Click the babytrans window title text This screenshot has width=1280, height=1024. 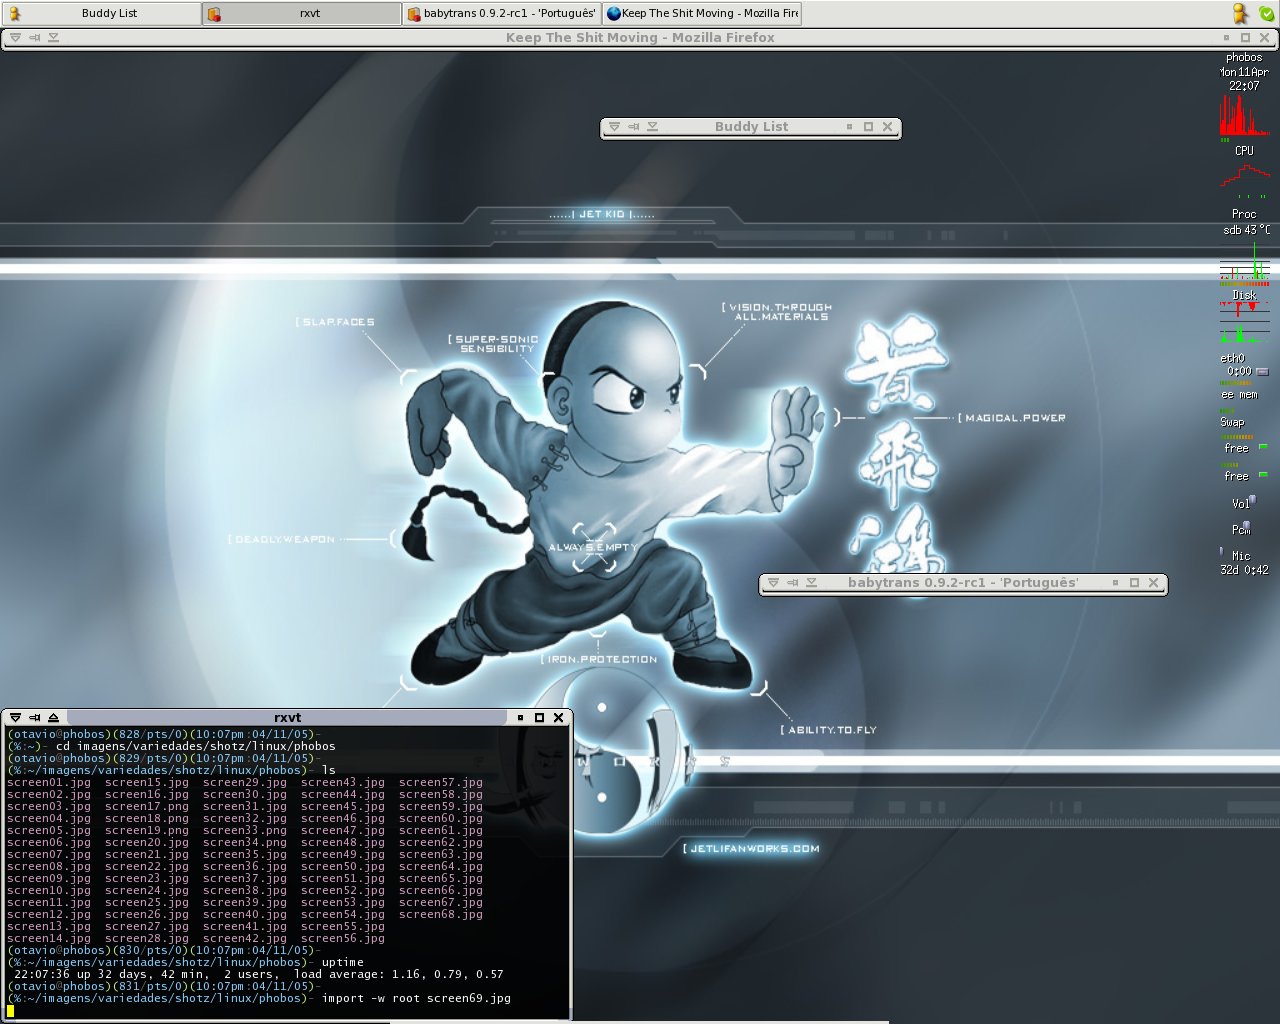[x=963, y=582]
